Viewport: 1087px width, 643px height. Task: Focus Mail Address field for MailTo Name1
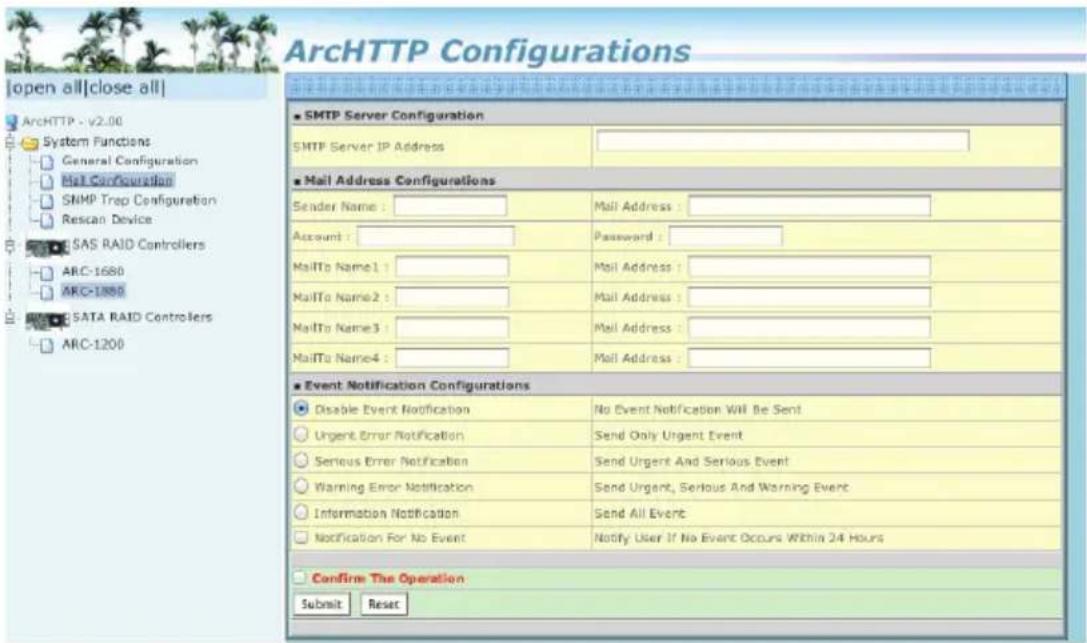point(809,267)
